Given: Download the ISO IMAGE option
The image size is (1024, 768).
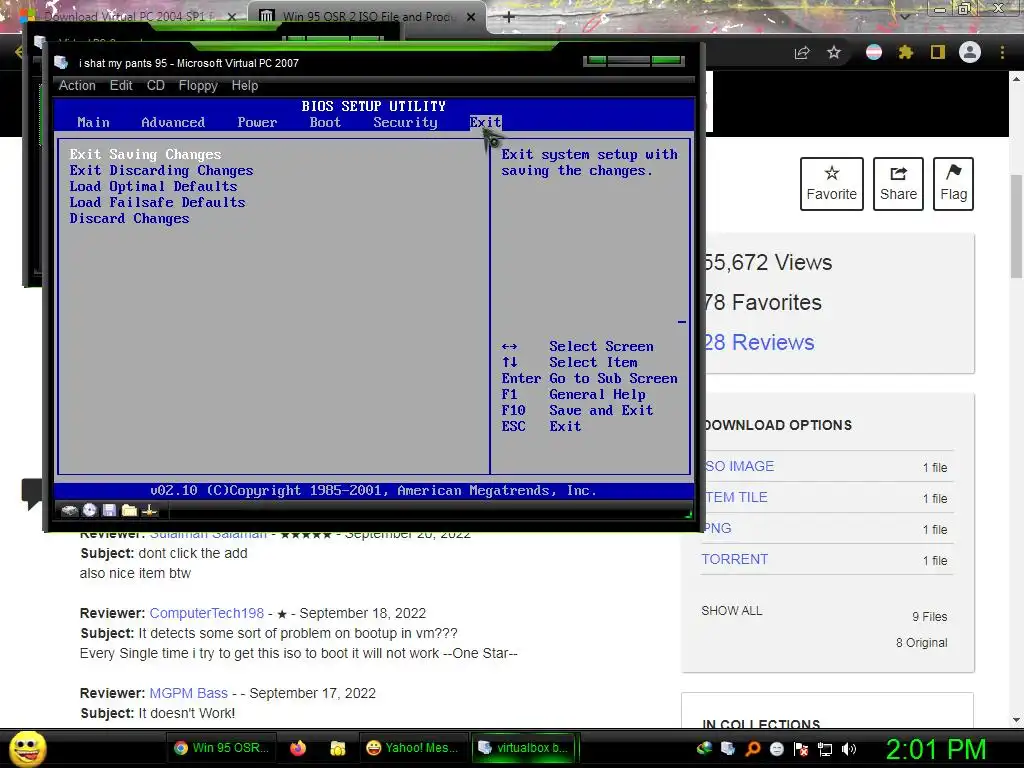Looking at the screenshot, I should 739,466.
